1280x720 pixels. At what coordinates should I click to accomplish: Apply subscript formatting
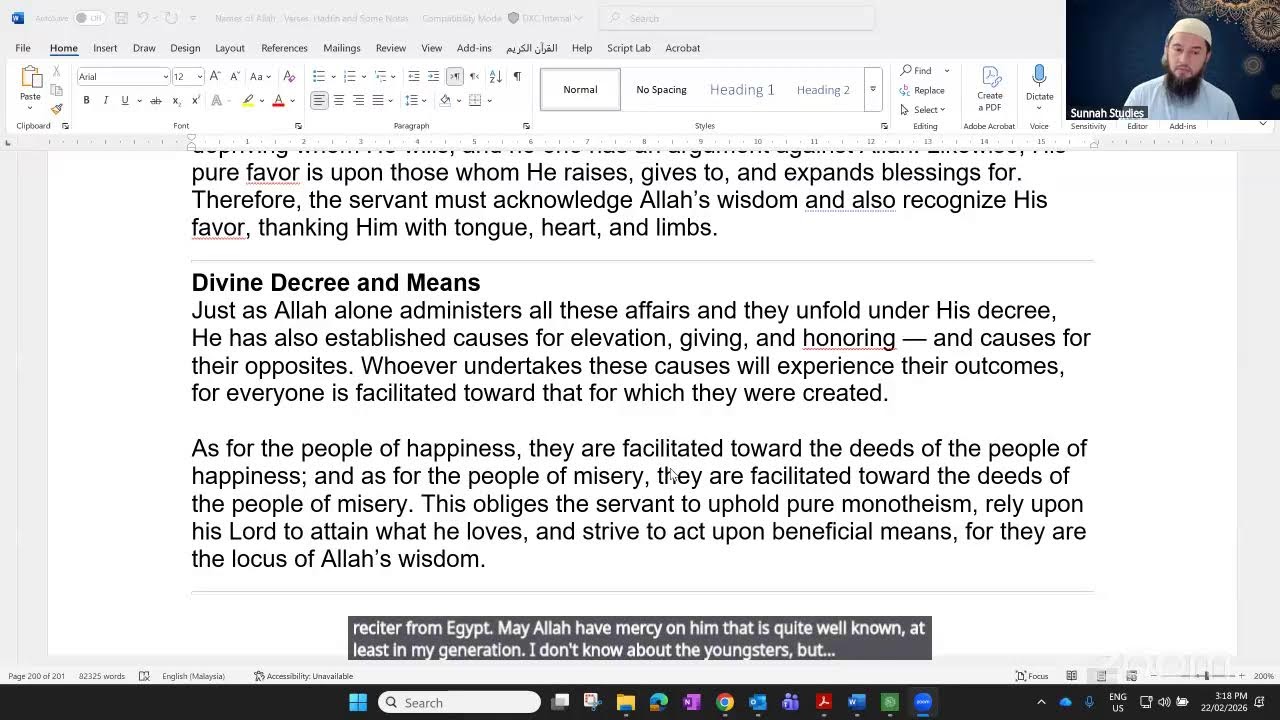(x=176, y=100)
